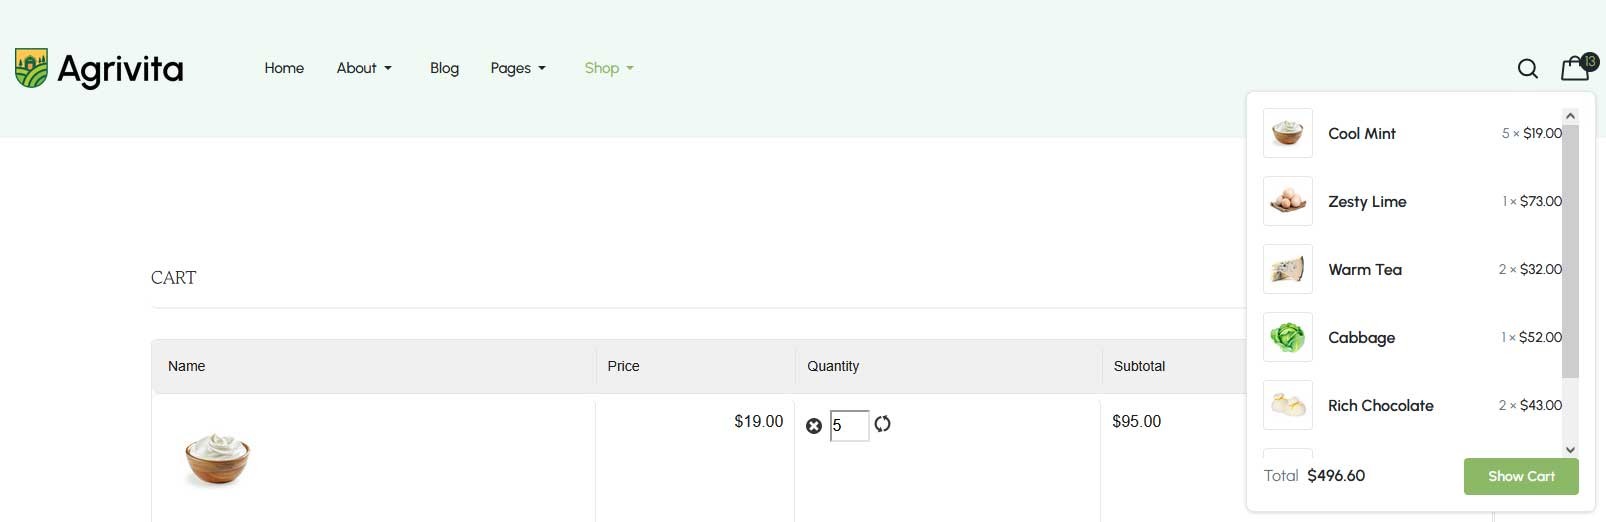The width and height of the screenshot is (1606, 522).
Task: Click the mini cart scrollbar up arrow
Action: pyautogui.click(x=1570, y=116)
